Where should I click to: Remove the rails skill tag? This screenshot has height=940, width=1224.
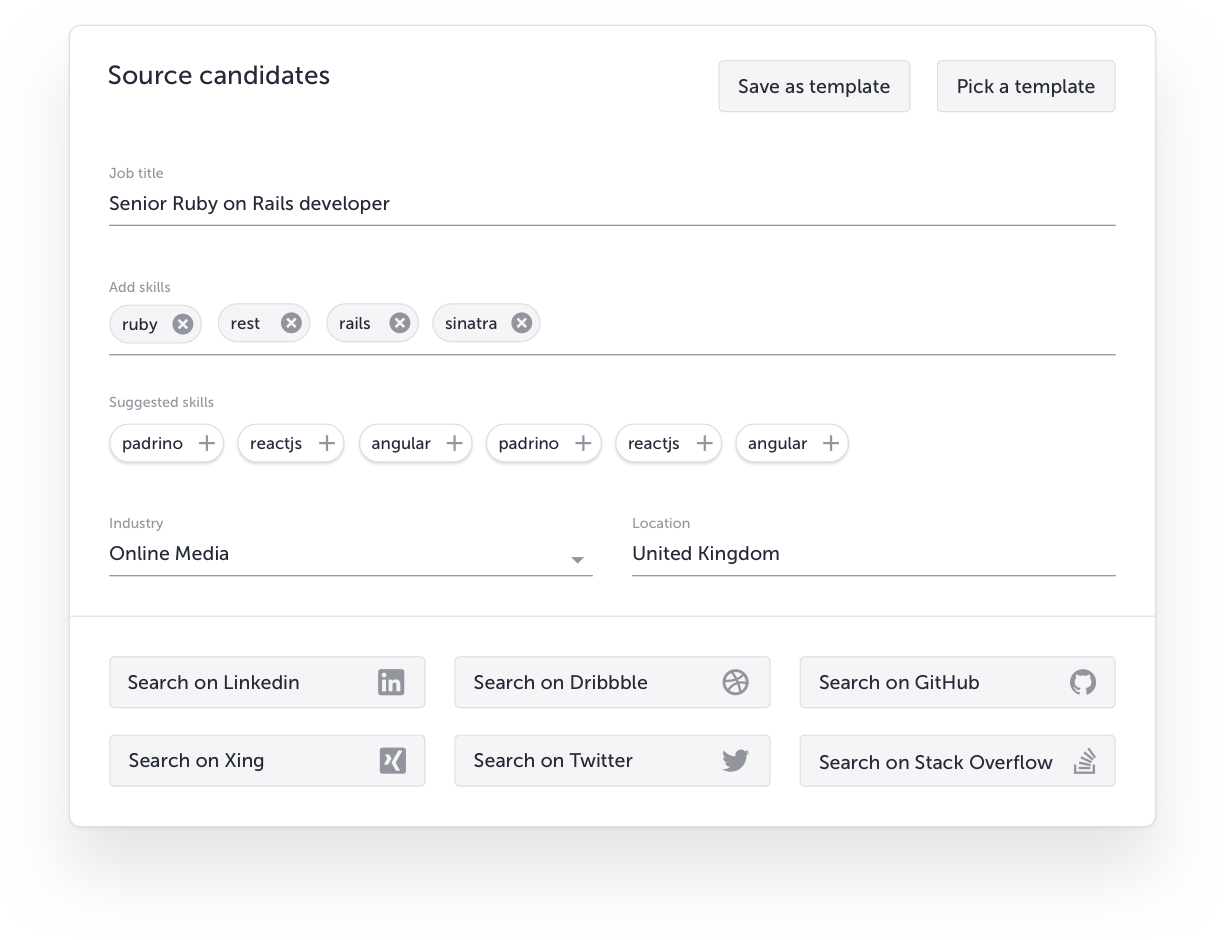[399, 323]
